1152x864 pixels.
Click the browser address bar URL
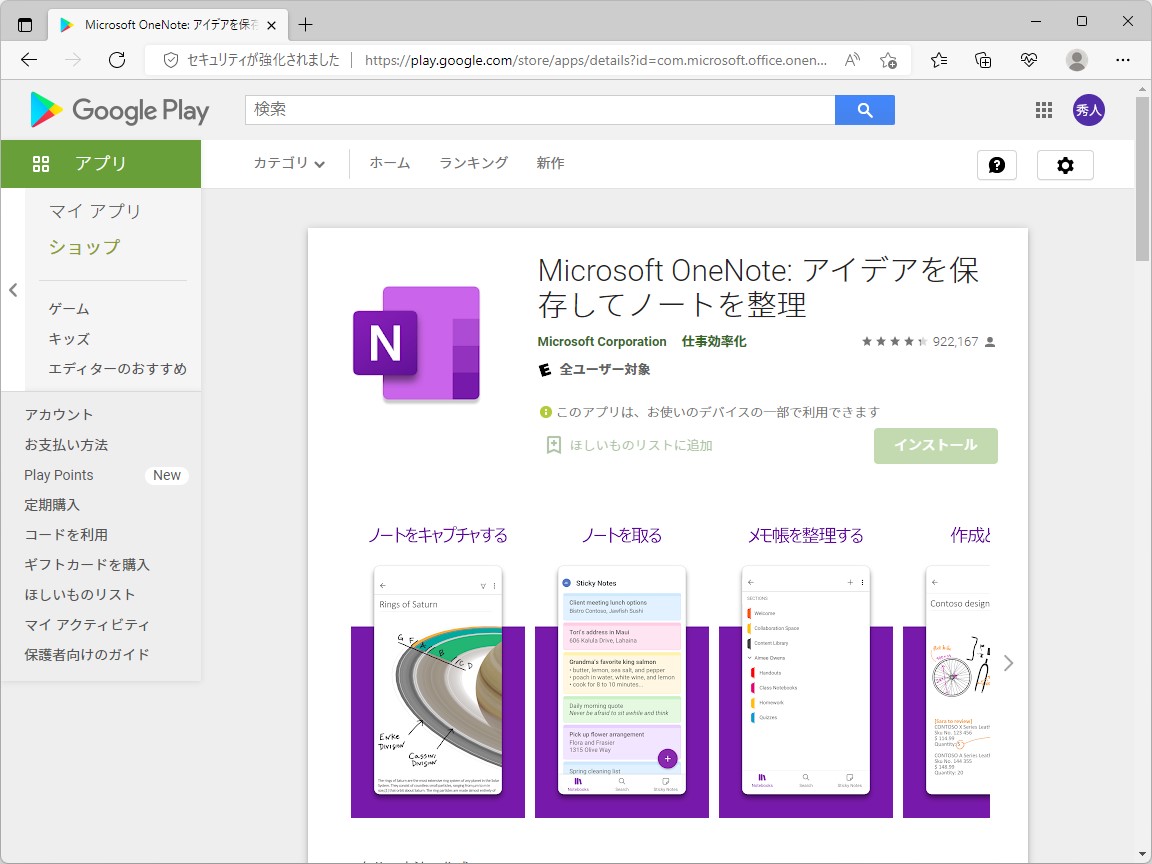[596, 60]
